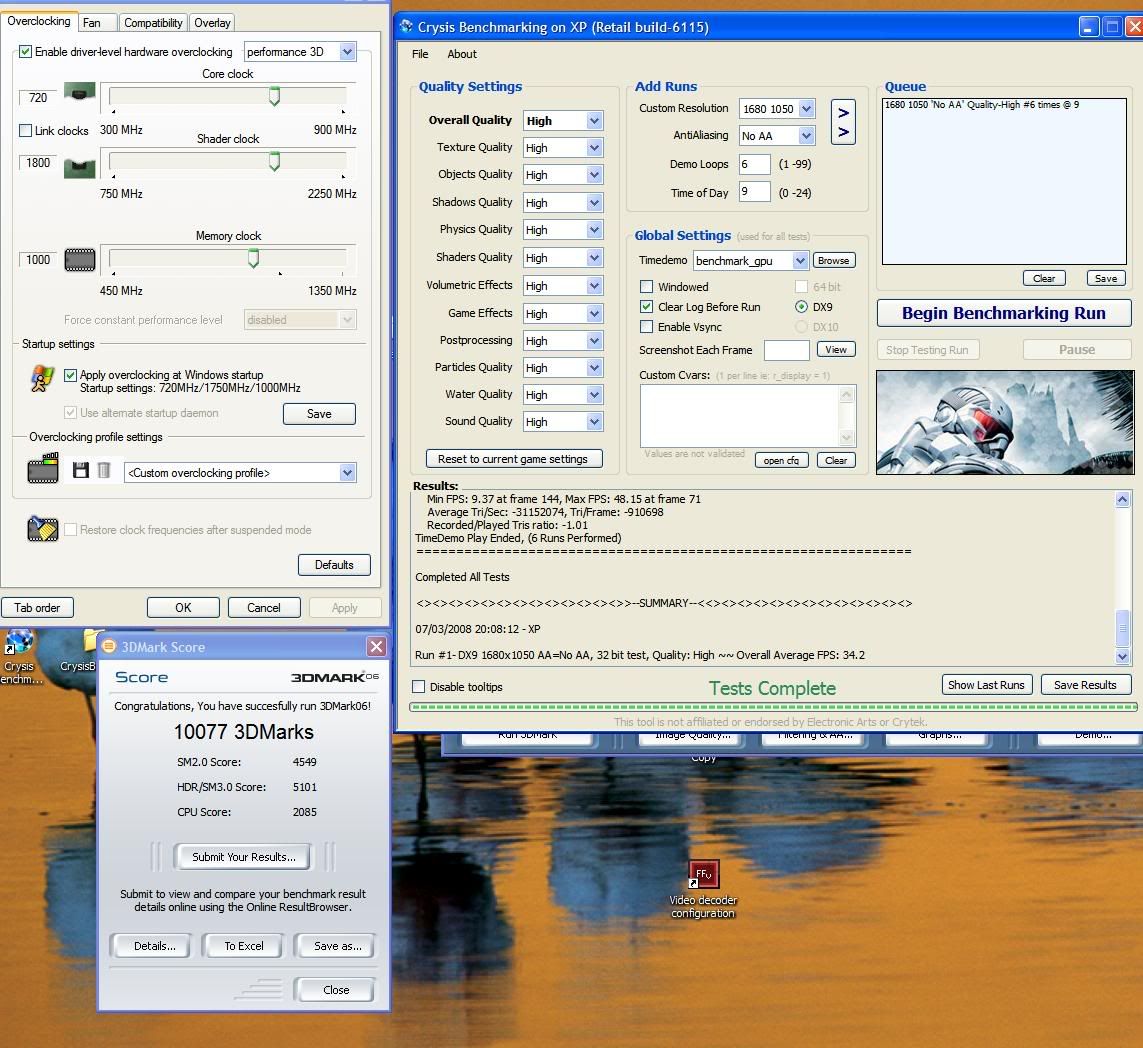
Task: Toggle the Link clocks checkbox
Action: point(26,130)
